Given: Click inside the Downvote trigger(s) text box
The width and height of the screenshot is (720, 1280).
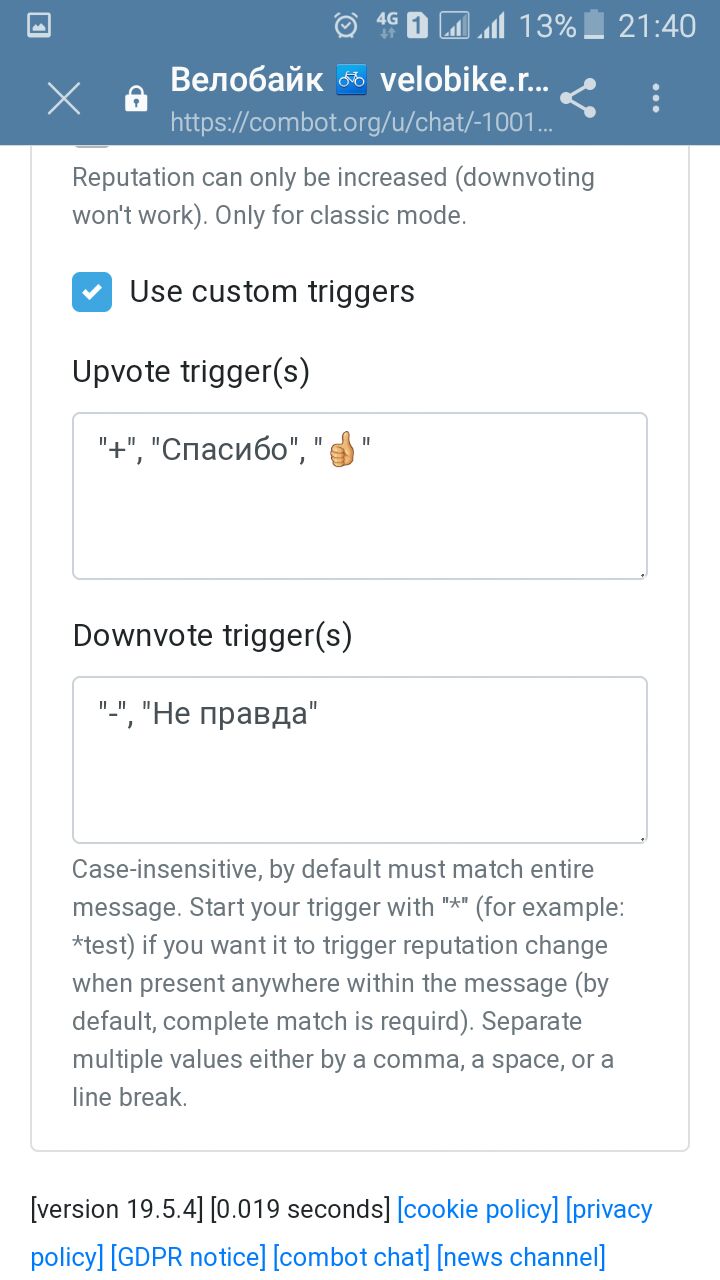Looking at the screenshot, I should [360, 760].
